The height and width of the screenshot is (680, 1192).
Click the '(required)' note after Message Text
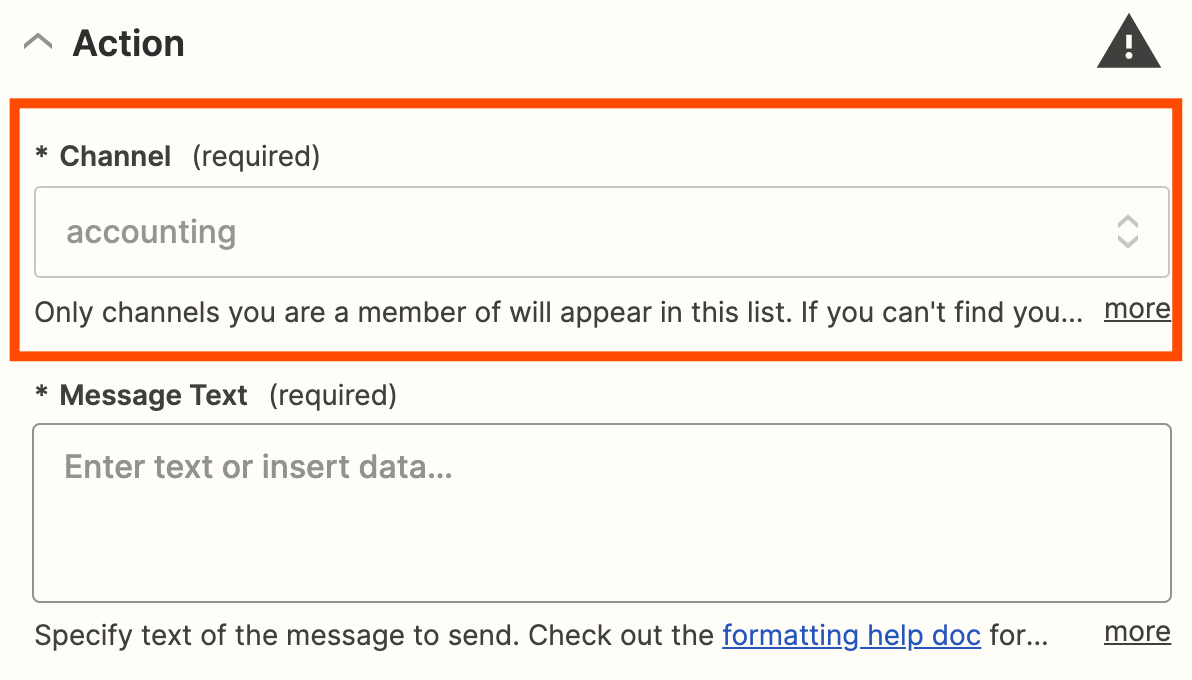tap(333, 396)
